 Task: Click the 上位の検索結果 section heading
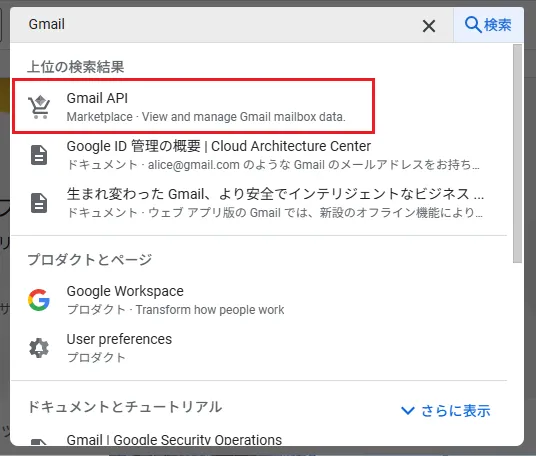[76, 66]
